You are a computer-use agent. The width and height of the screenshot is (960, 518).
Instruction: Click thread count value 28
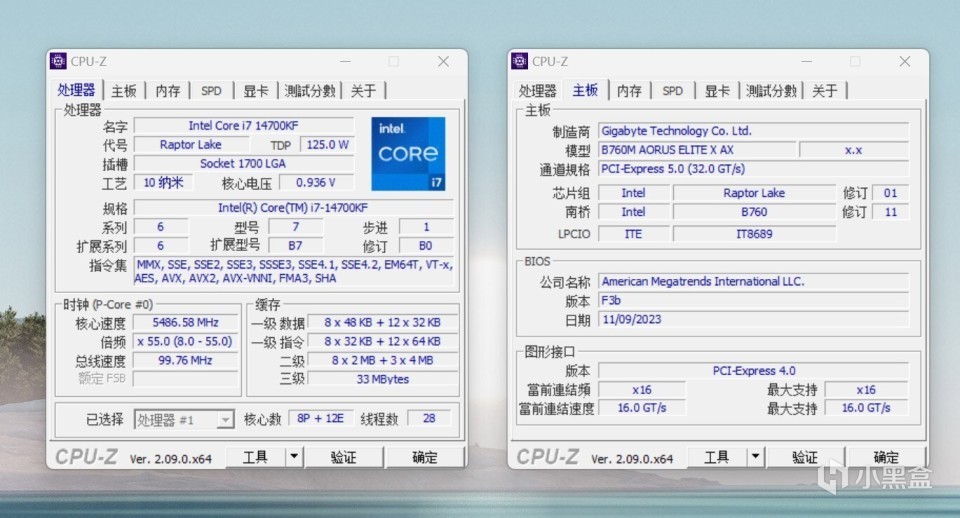tap(429, 418)
